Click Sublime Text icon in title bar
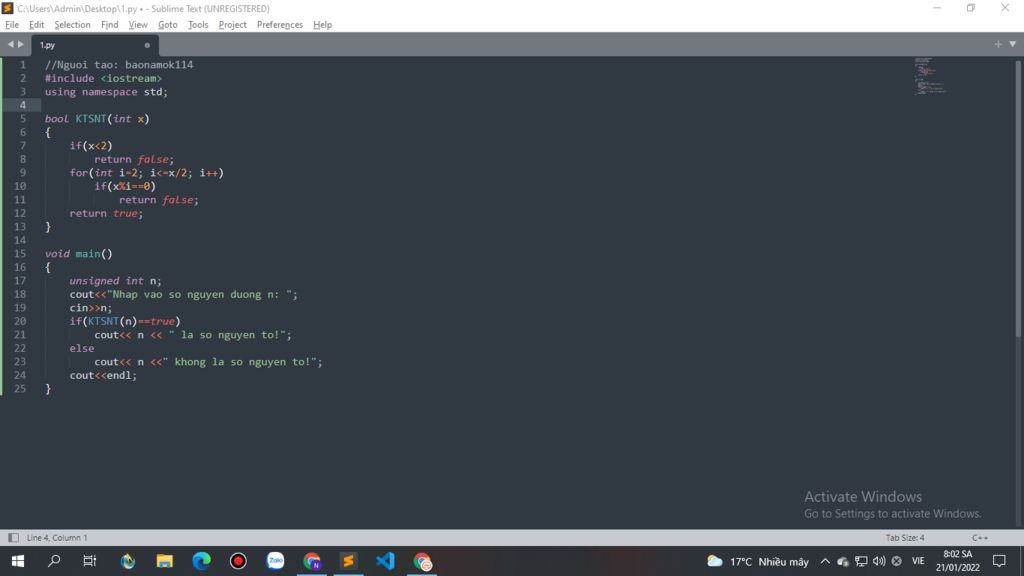The width and height of the screenshot is (1024, 576). [x=8, y=8]
